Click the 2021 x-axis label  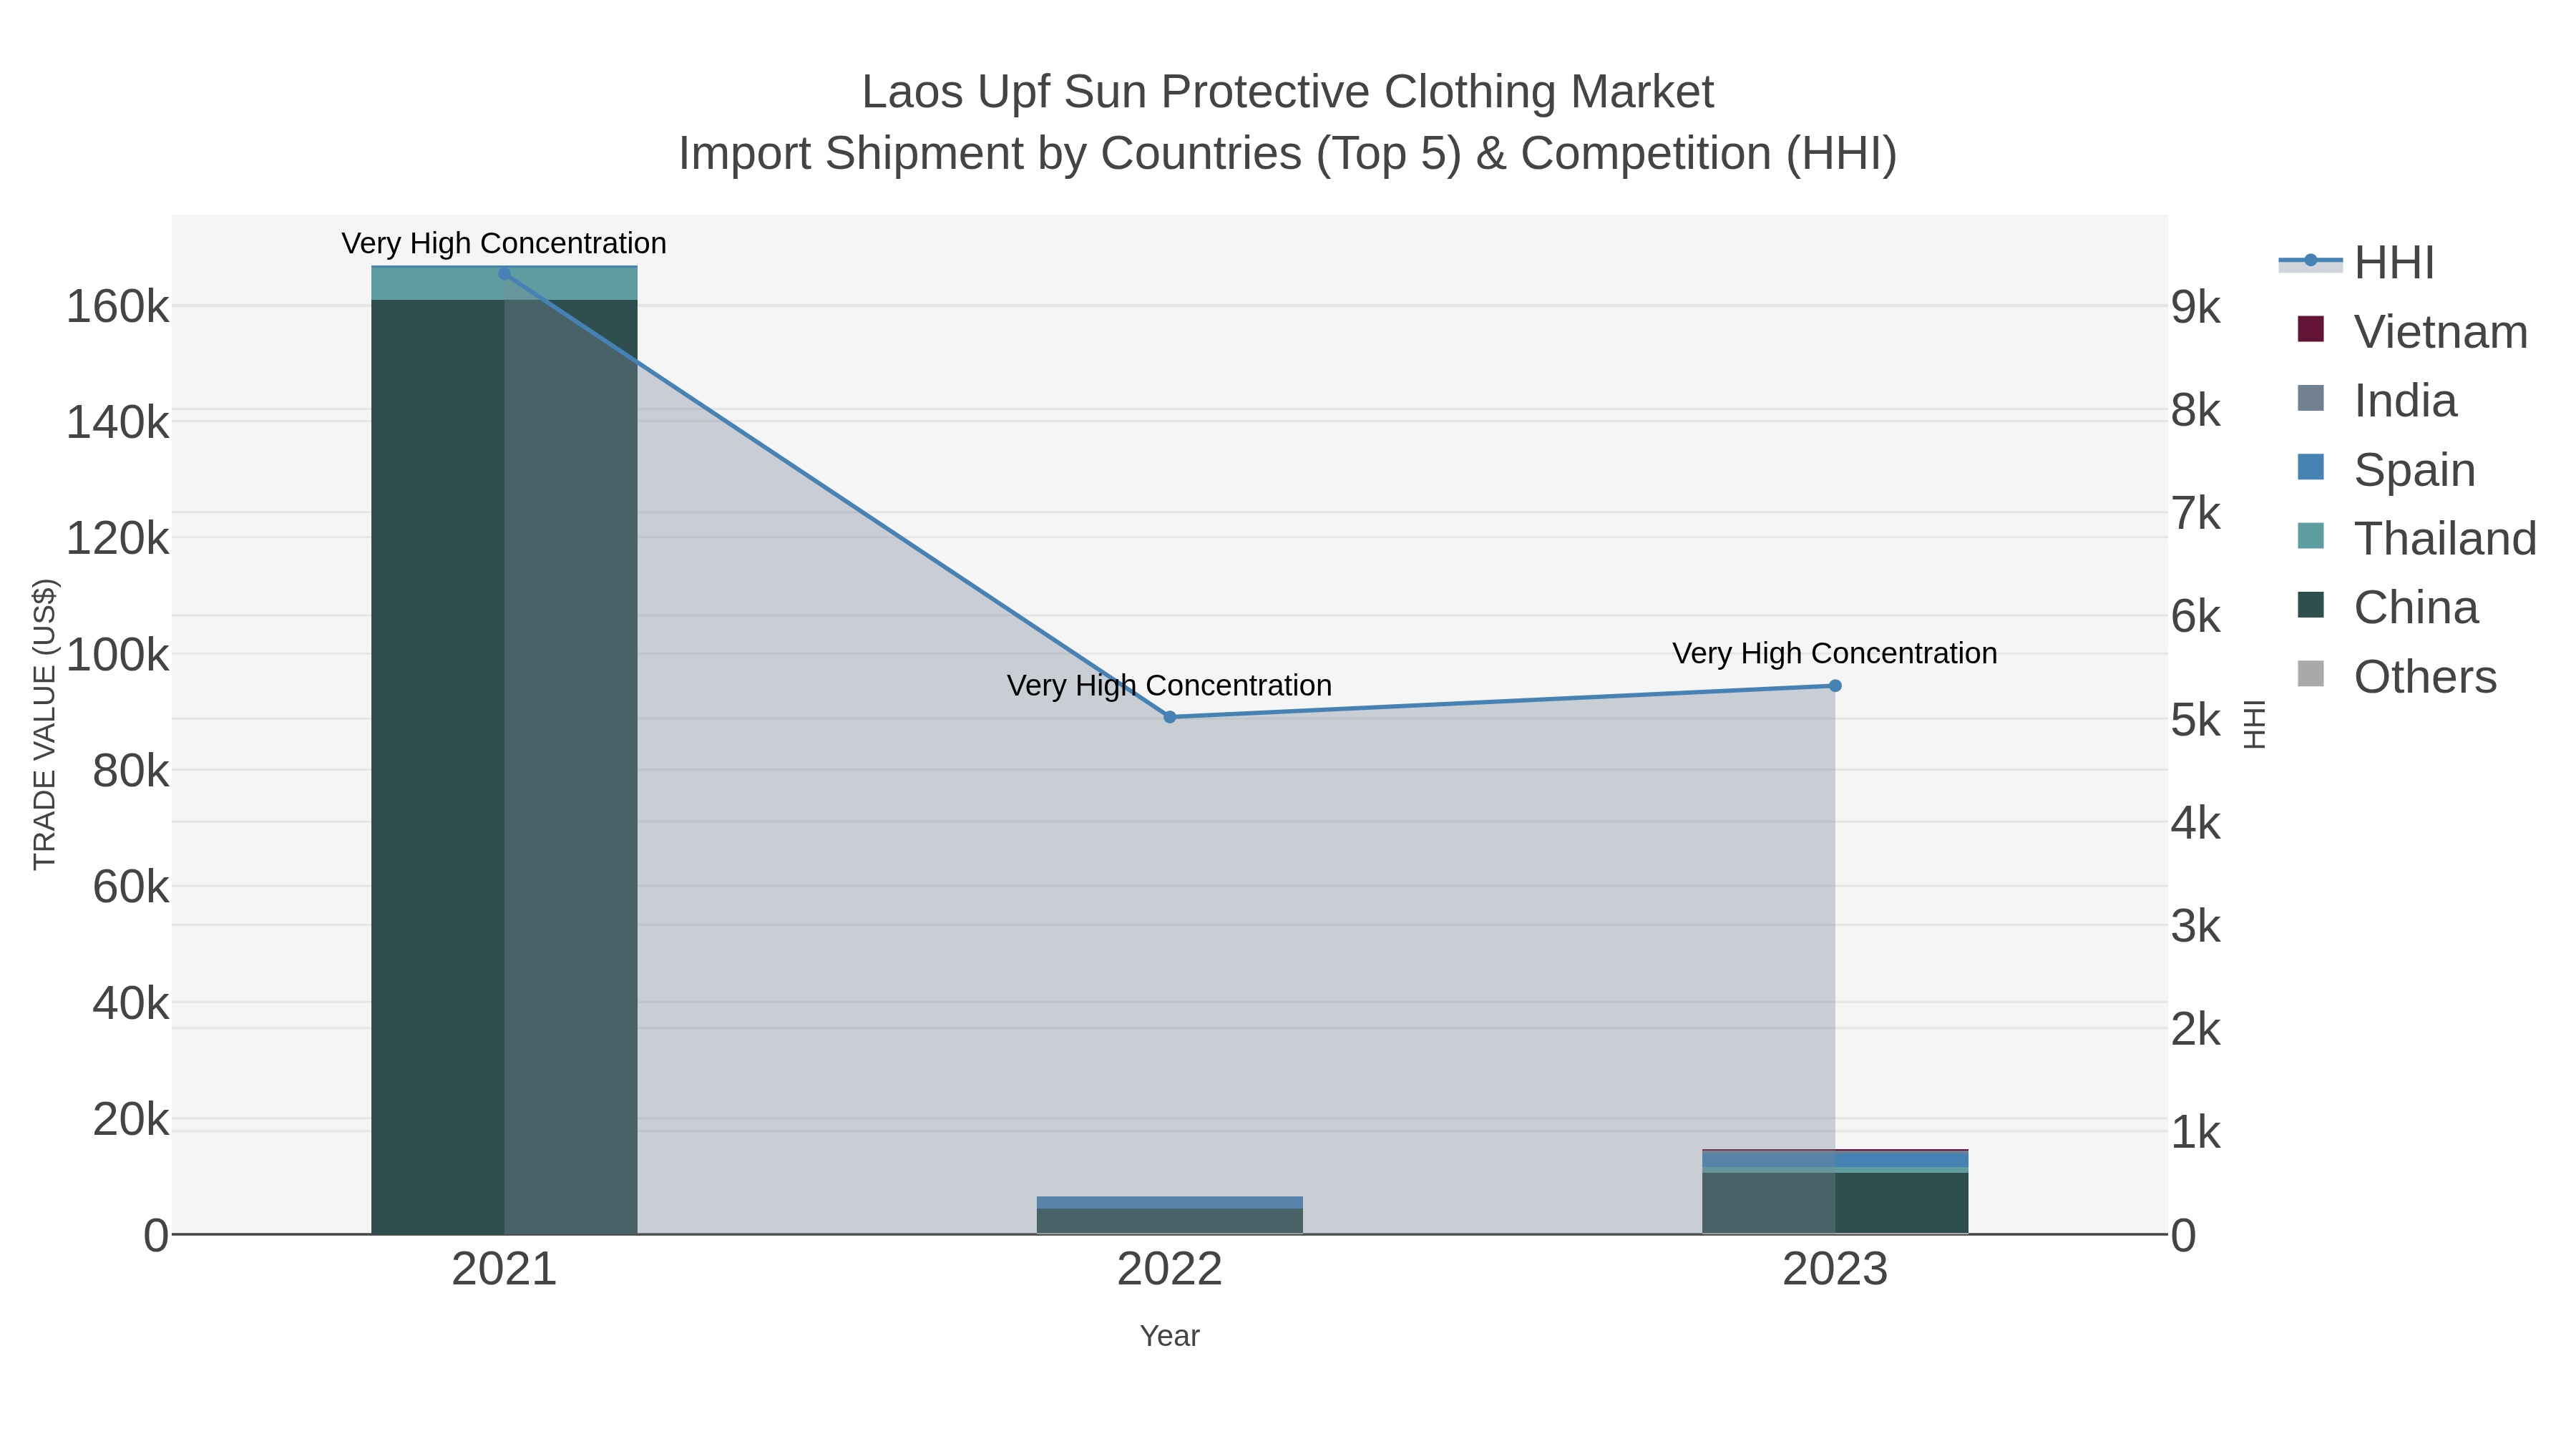pos(504,1270)
